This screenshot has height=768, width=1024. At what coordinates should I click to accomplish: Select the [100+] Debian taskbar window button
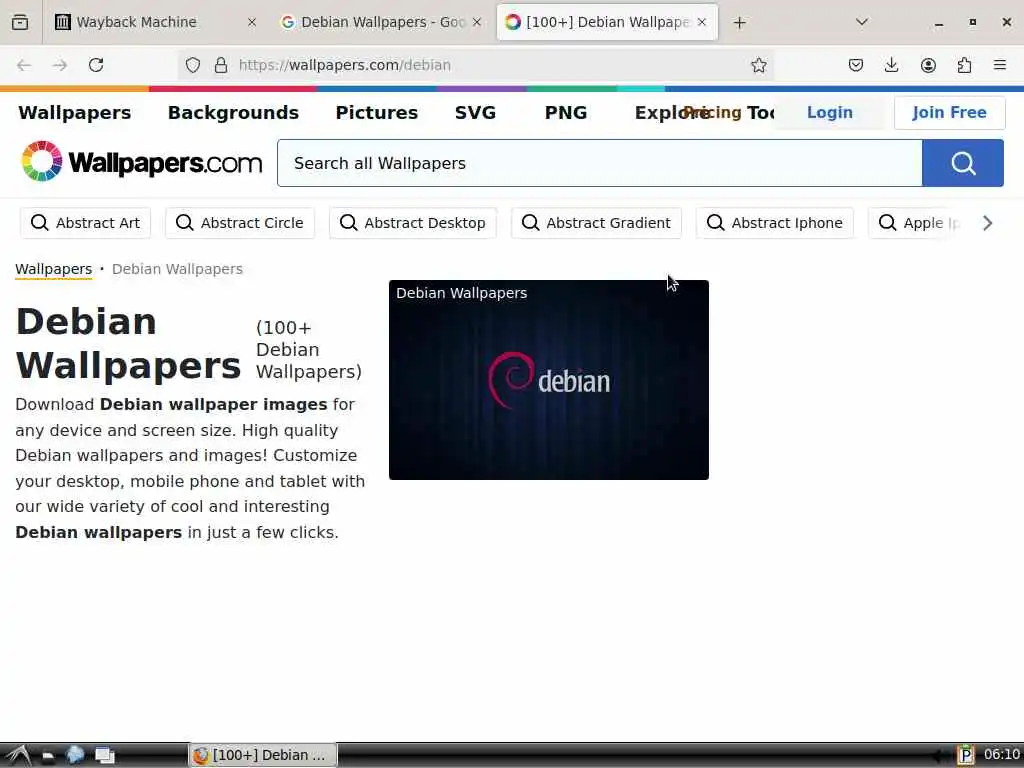[263, 755]
